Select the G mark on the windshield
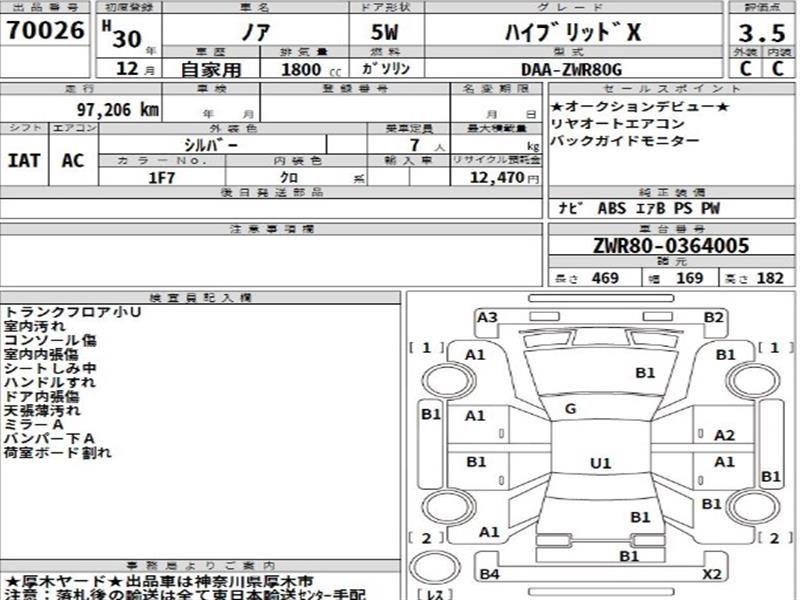Image resolution: width=800 pixels, height=600 pixels. click(570, 408)
